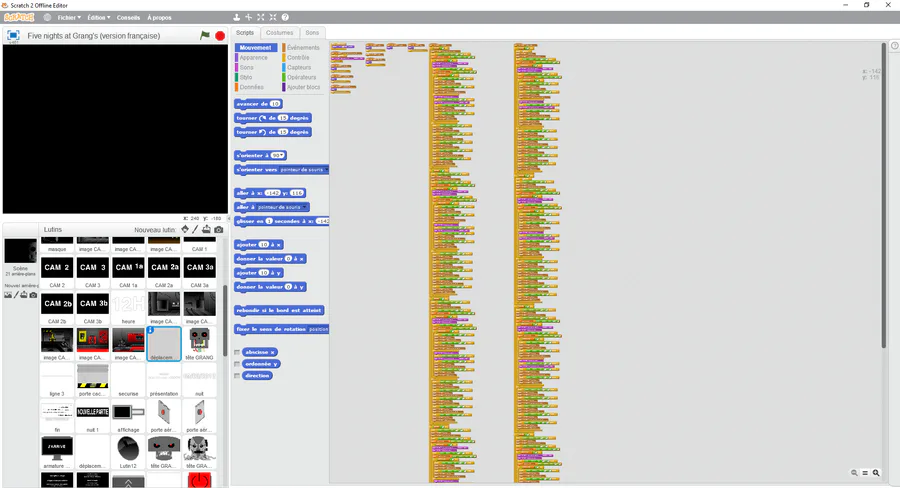This screenshot has height=488, width=900.
Task: Toggle the stage fullscreen presentation mode icon
Action: click(x=13, y=35)
